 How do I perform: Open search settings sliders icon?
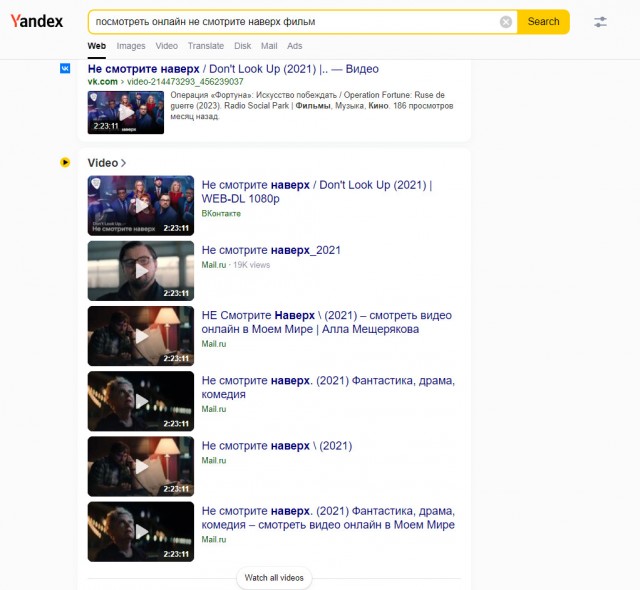[600, 22]
